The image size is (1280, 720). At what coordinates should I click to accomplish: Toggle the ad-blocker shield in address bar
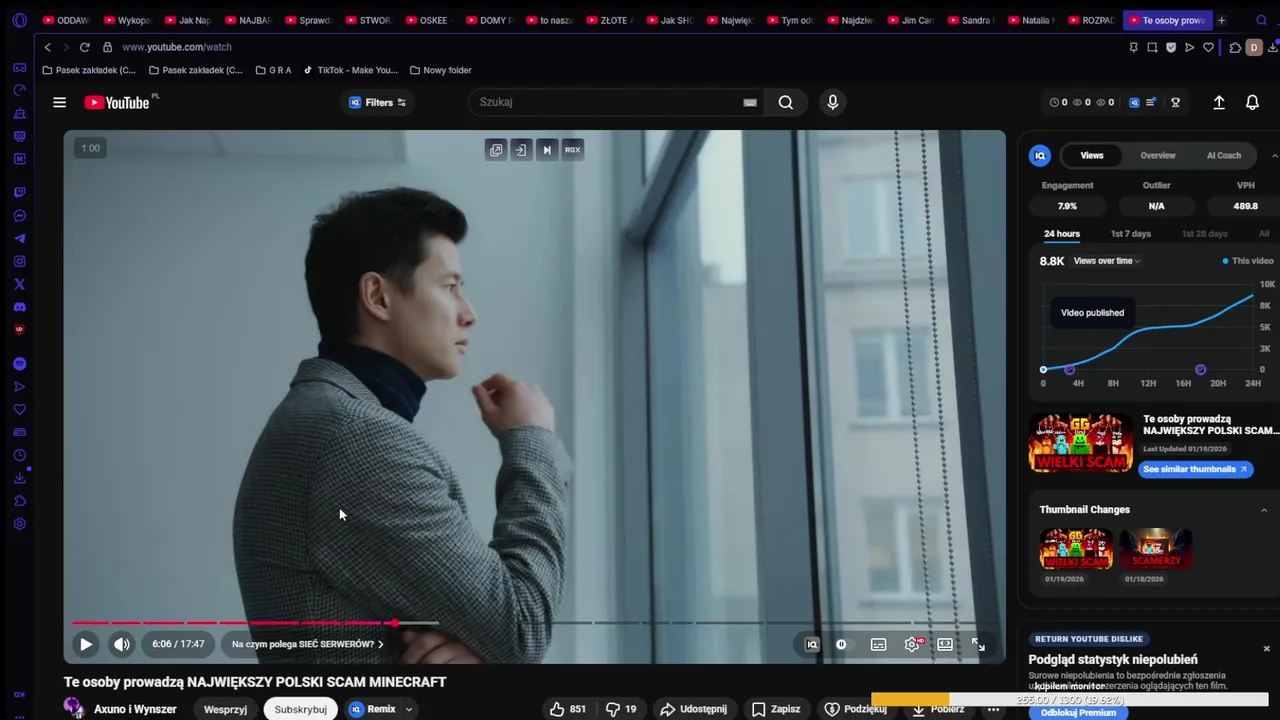click(1171, 47)
